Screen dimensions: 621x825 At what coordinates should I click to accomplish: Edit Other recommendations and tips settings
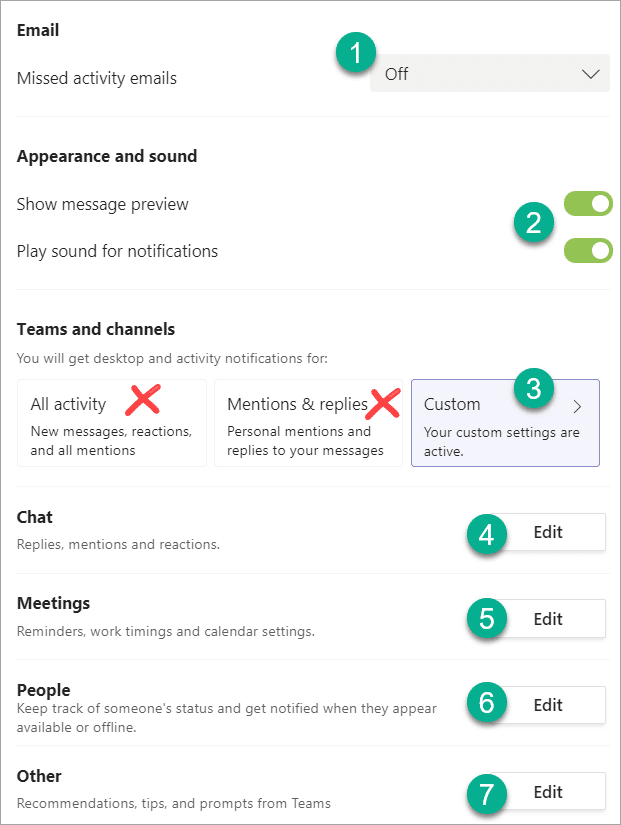click(x=548, y=791)
